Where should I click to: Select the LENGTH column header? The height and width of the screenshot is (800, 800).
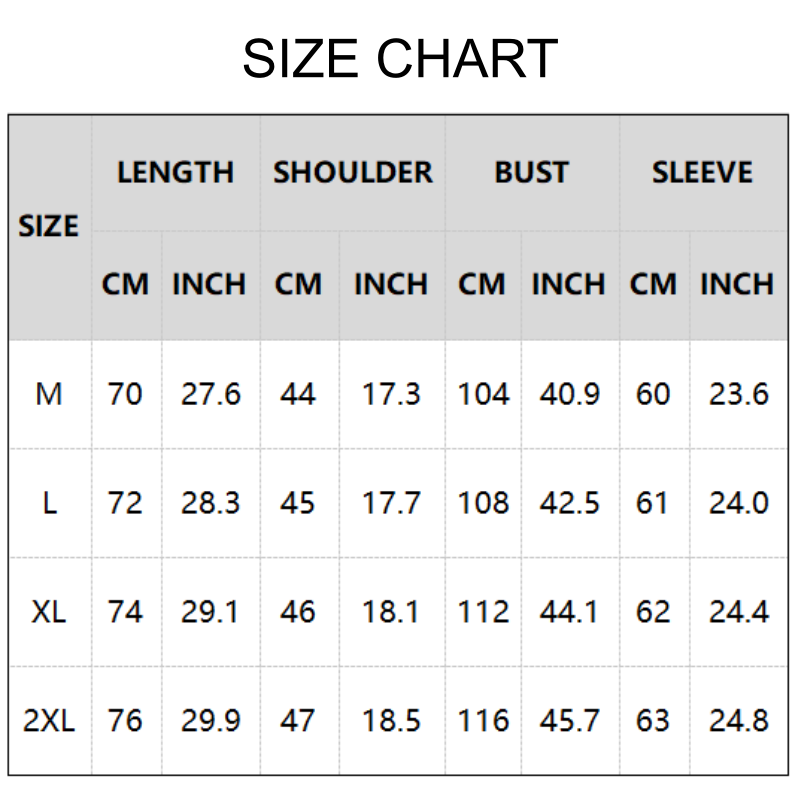175,172
